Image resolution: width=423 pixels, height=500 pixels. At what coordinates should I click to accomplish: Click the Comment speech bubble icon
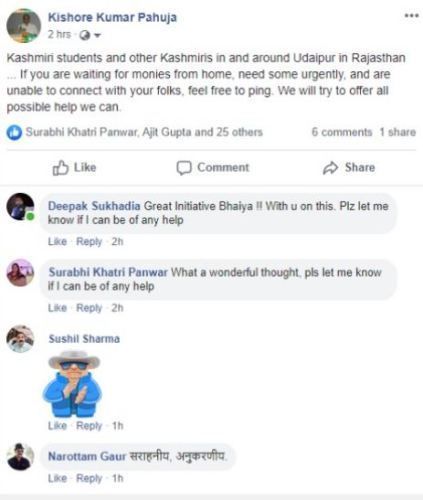184,168
